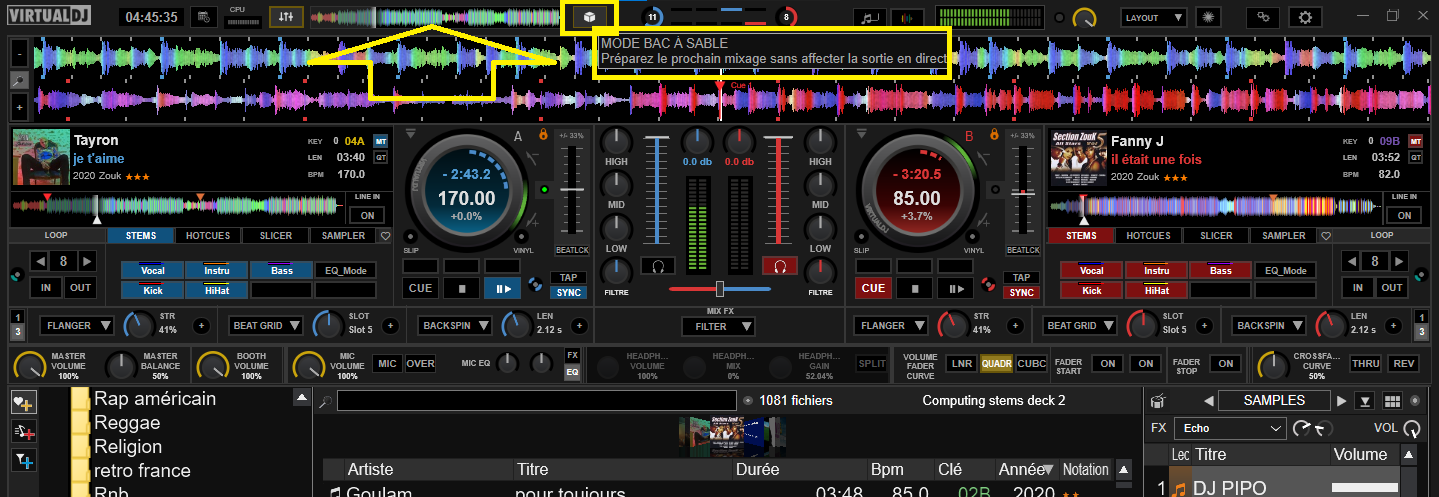Click the magnifier zoom icon left of waveforms

pos(20,79)
